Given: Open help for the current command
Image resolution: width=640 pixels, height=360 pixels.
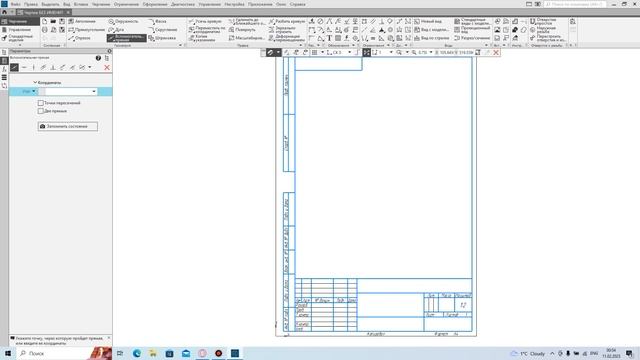Looking at the screenshot, I should coord(98,58).
